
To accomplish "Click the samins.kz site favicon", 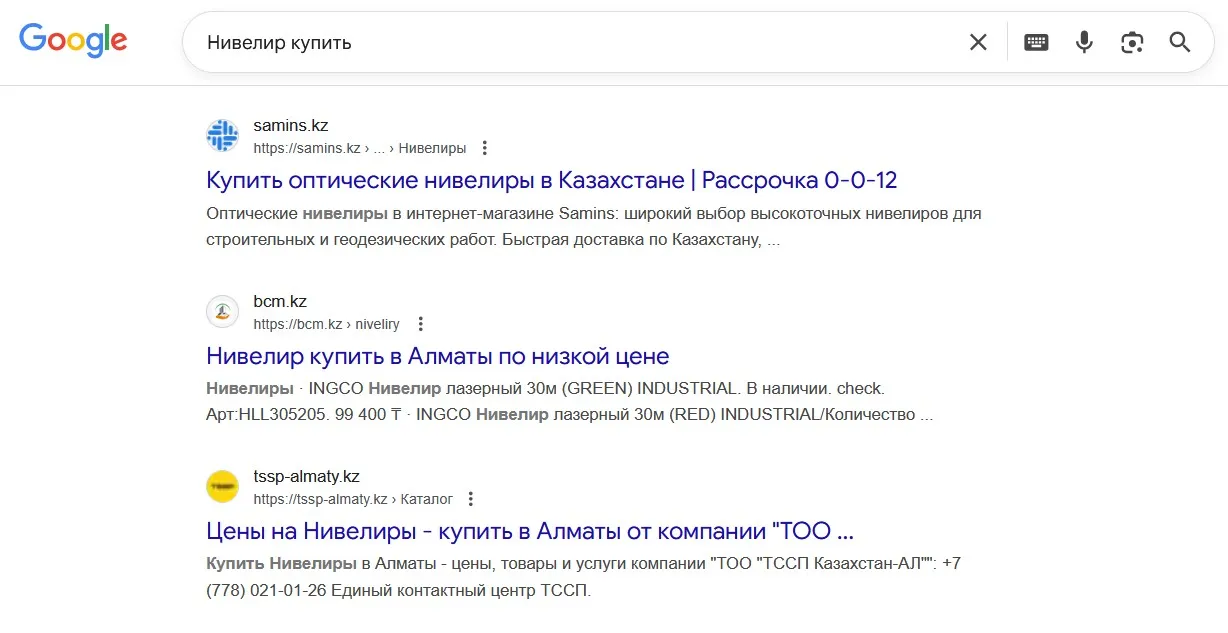I will point(222,136).
